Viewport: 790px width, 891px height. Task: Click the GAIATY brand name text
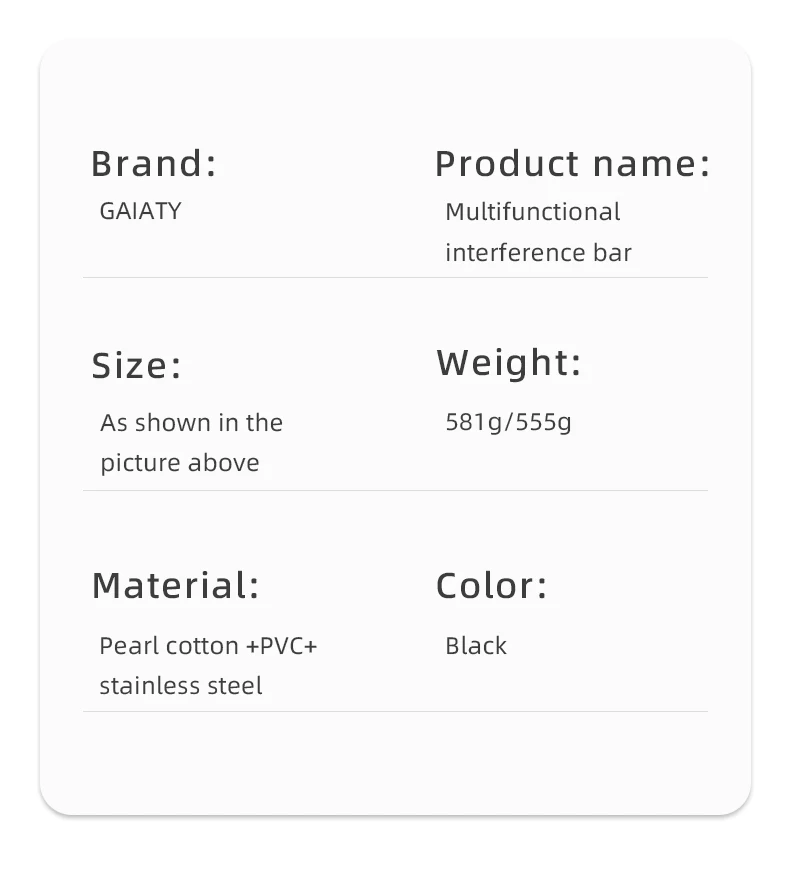point(140,211)
